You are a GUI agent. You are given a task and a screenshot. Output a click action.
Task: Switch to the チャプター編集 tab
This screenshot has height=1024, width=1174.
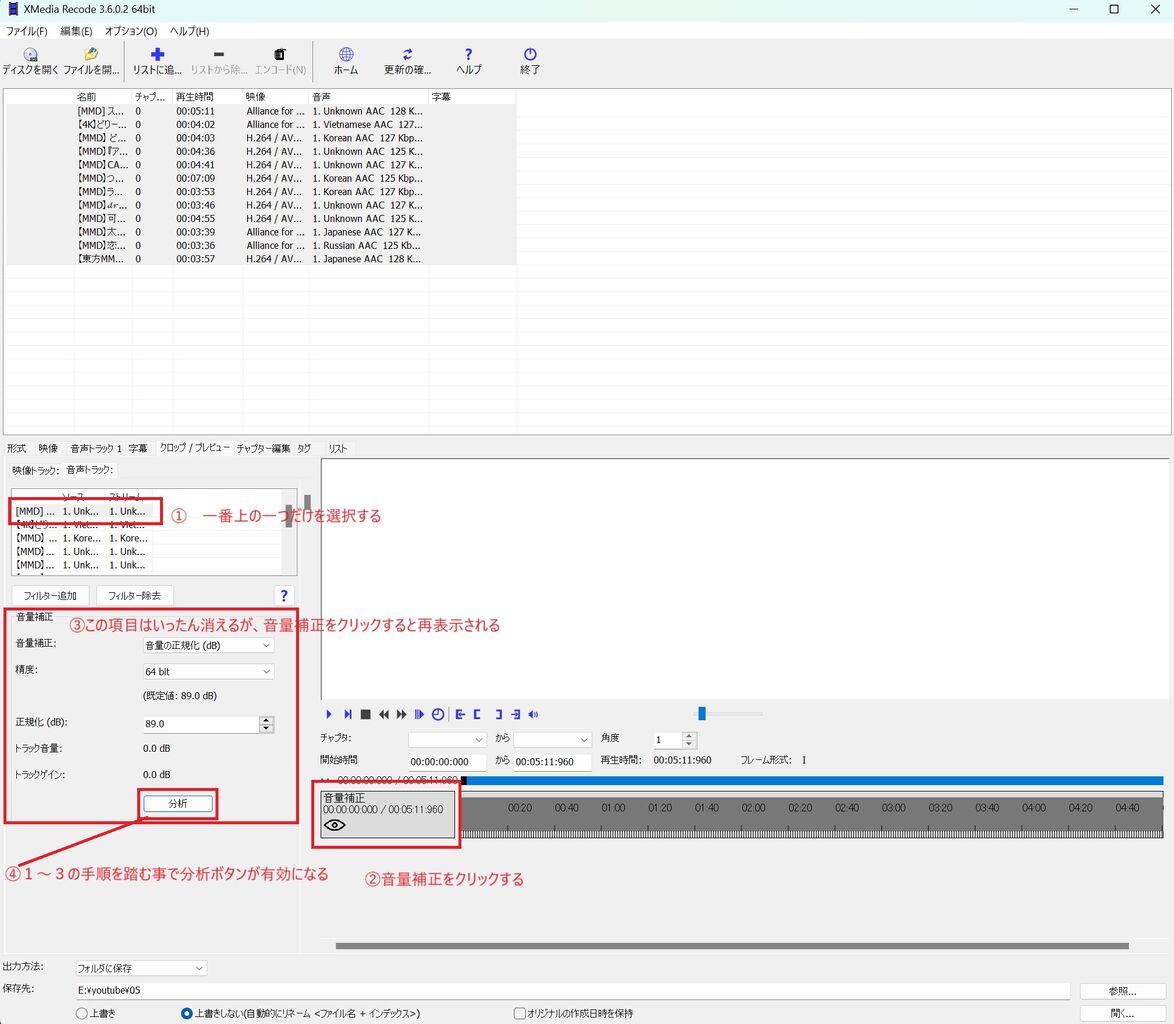263,448
